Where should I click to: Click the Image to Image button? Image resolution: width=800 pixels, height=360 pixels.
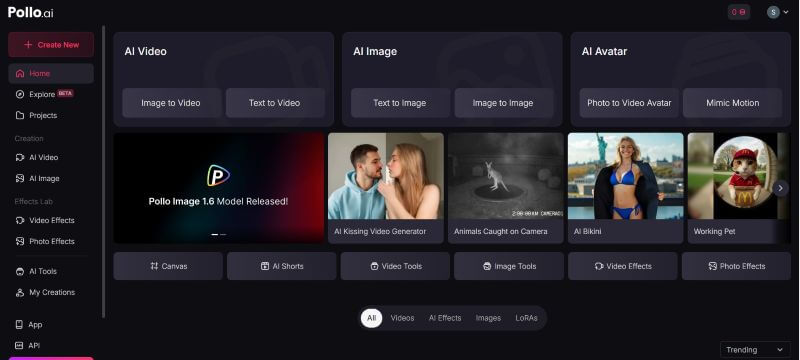[503, 103]
